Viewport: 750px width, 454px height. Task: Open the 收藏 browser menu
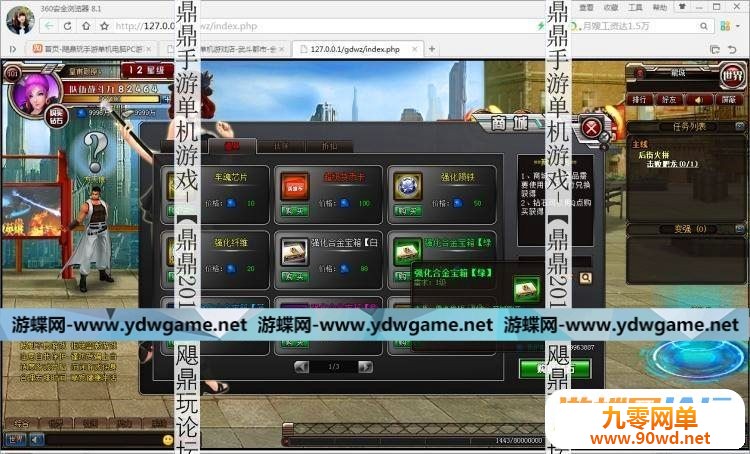point(610,8)
